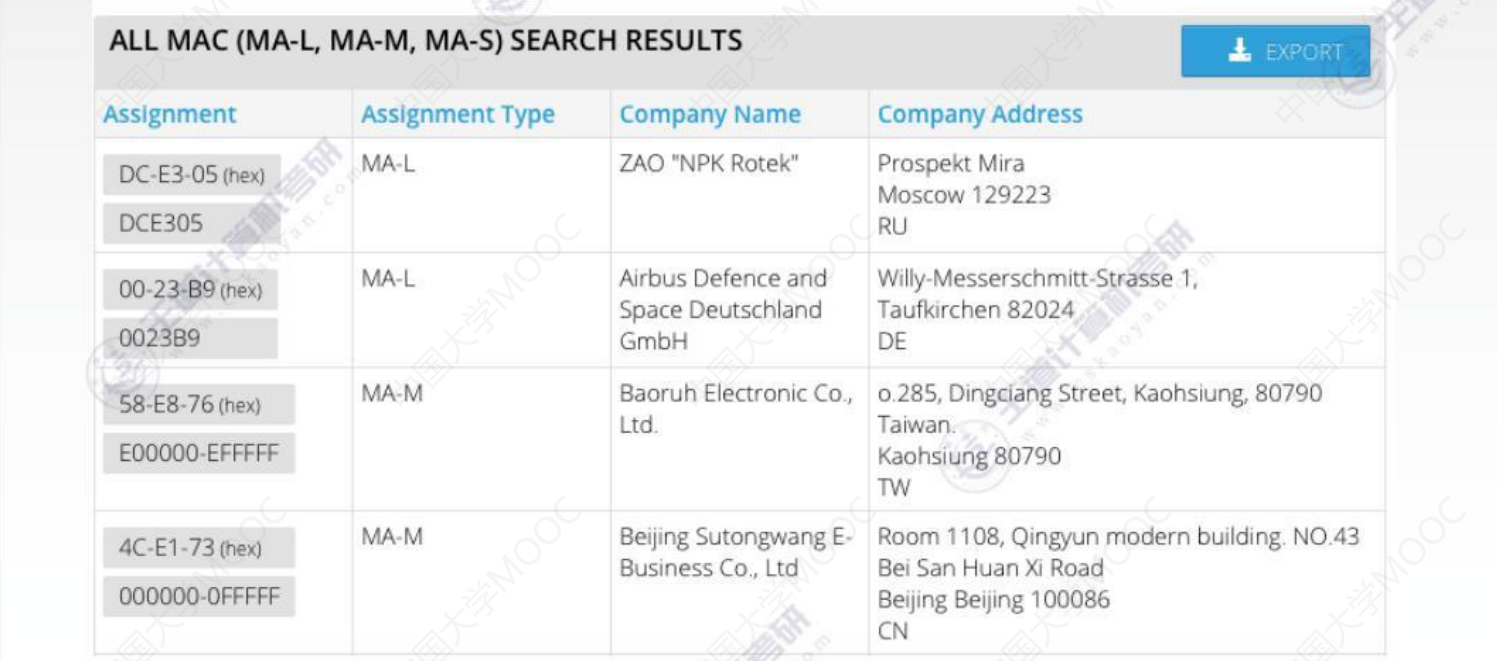Select the DC-E3-05 (hex) assignment box

tap(191, 175)
